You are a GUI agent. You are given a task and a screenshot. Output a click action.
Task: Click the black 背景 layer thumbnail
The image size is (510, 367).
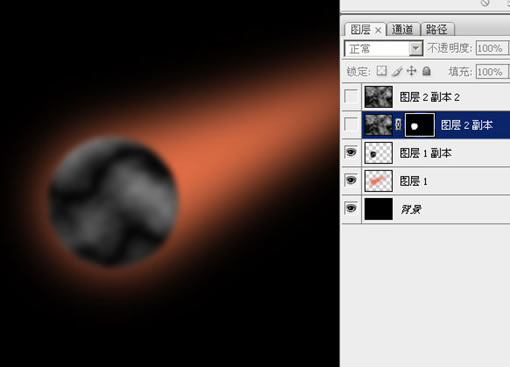tap(378, 209)
